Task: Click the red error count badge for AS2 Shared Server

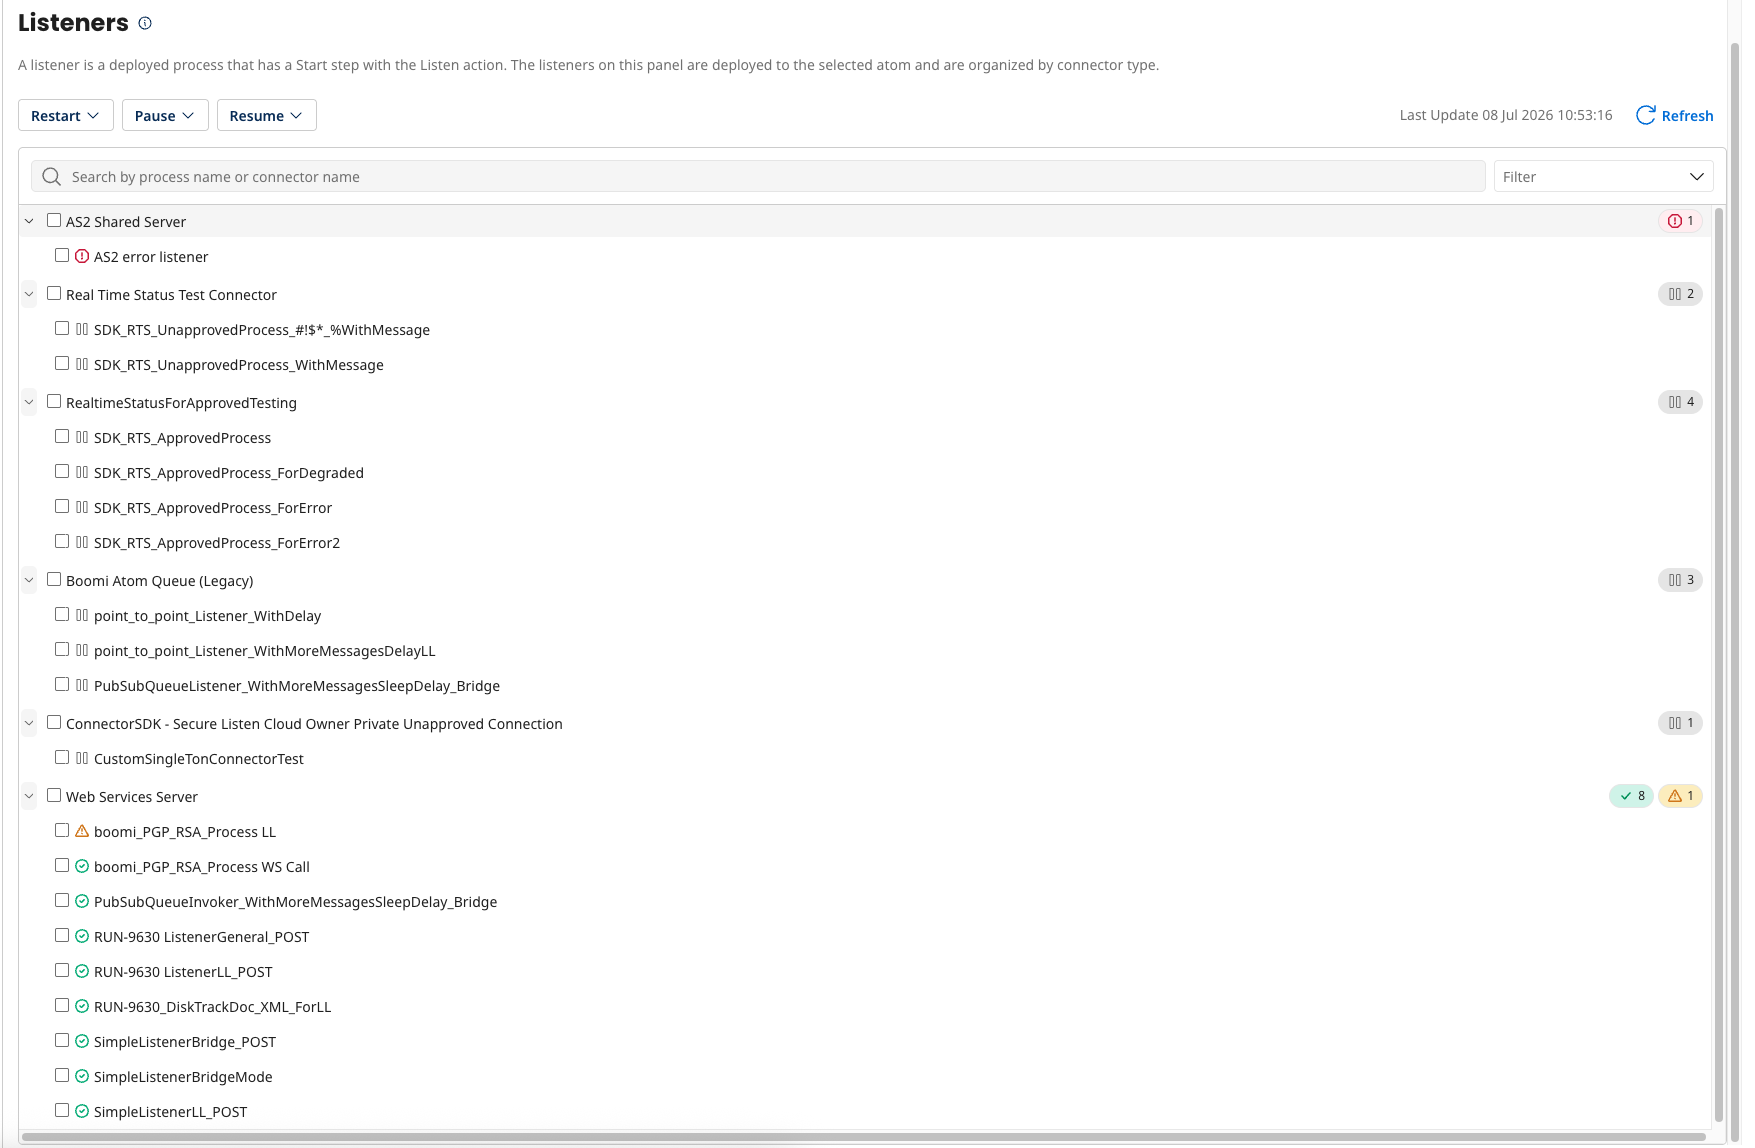Action: pos(1680,221)
